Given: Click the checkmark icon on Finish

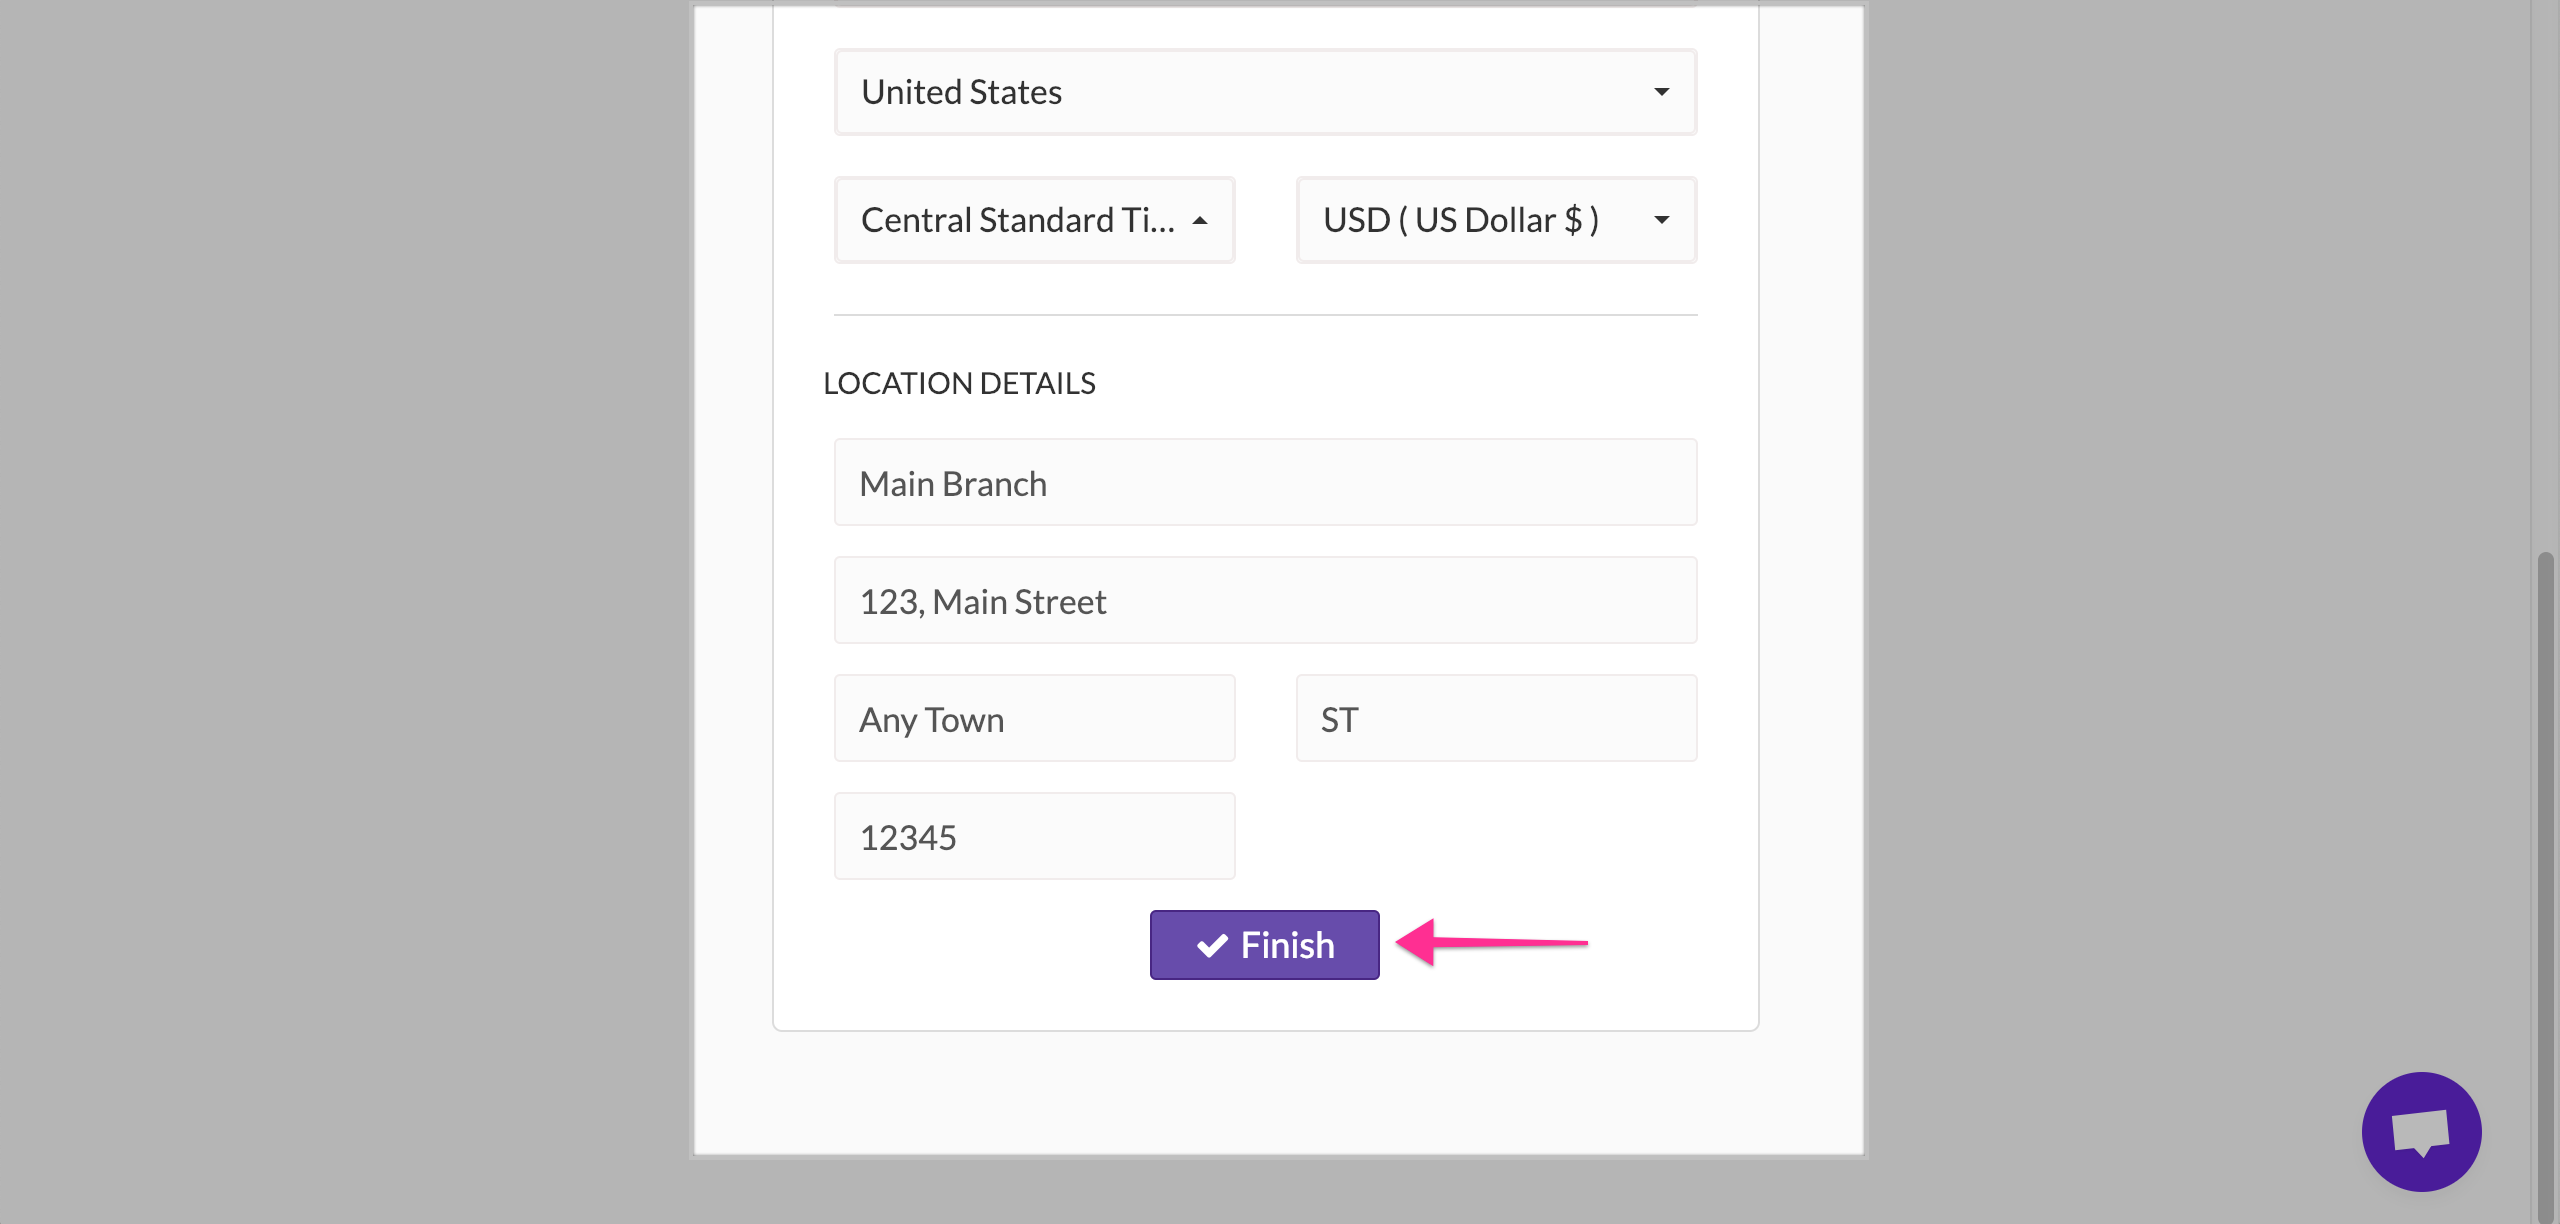Looking at the screenshot, I should coord(1212,945).
